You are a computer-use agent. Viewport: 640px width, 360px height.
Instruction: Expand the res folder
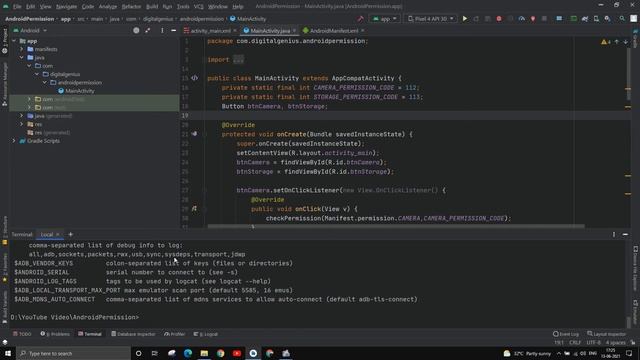(22, 124)
